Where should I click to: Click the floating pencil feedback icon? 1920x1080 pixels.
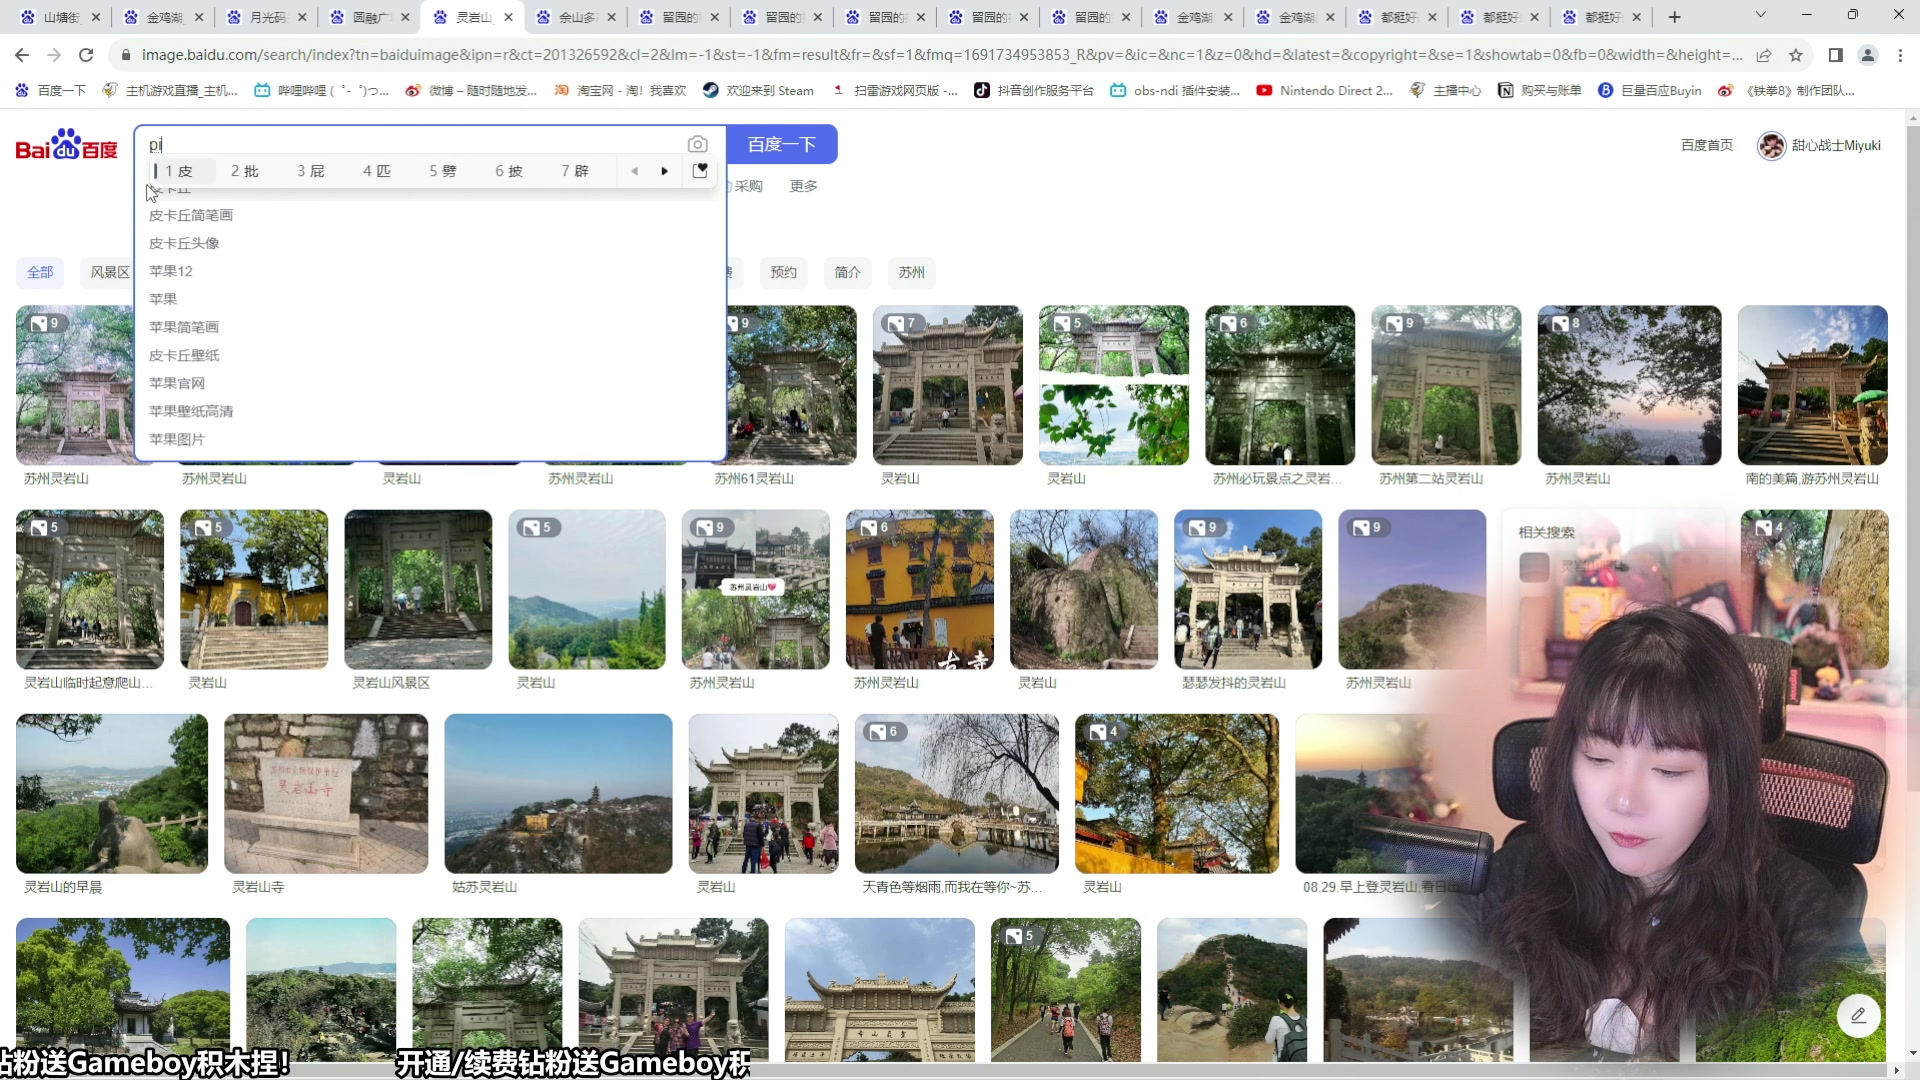pyautogui.click(x=1859, y=1015)
